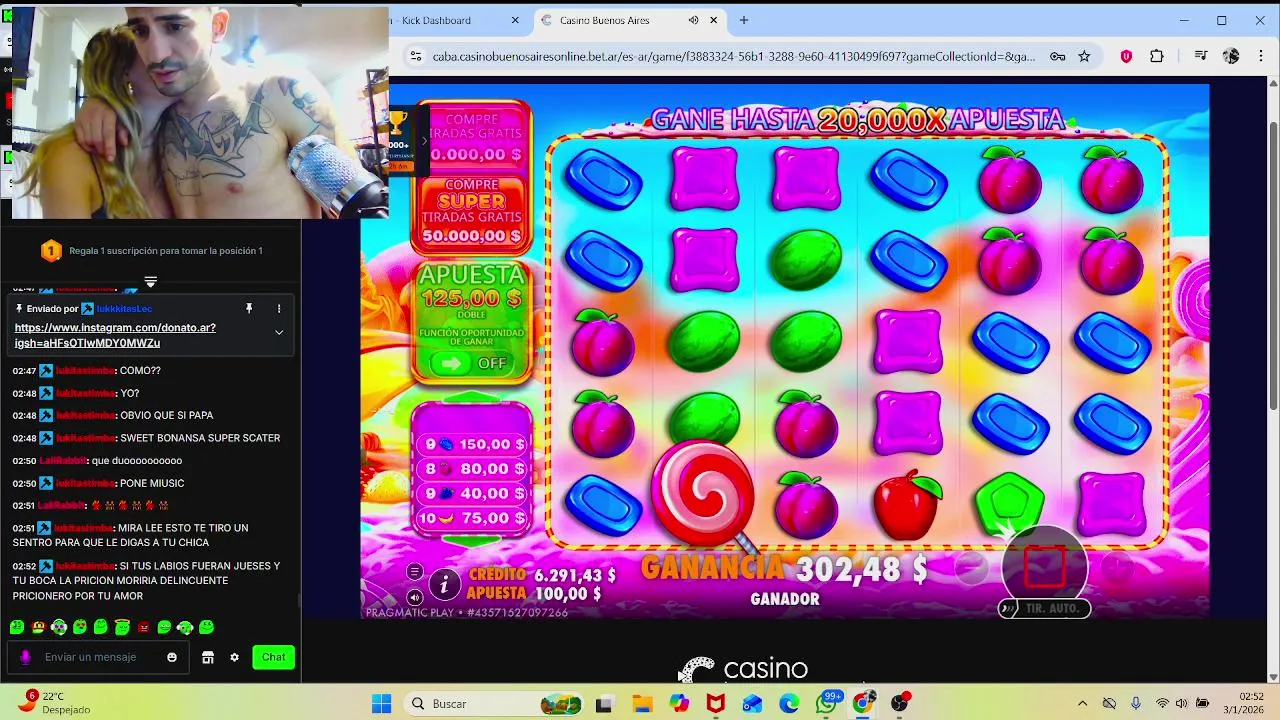Open the media control icon in toolbar

tap(1201, 57)
